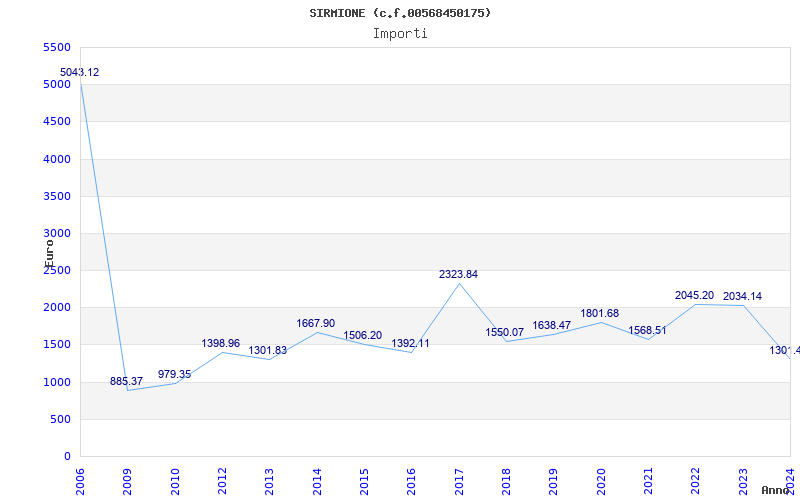The width and height of the screenshot is (800, 500).
Task: Click x-axis year 2018
Action: 507,482
